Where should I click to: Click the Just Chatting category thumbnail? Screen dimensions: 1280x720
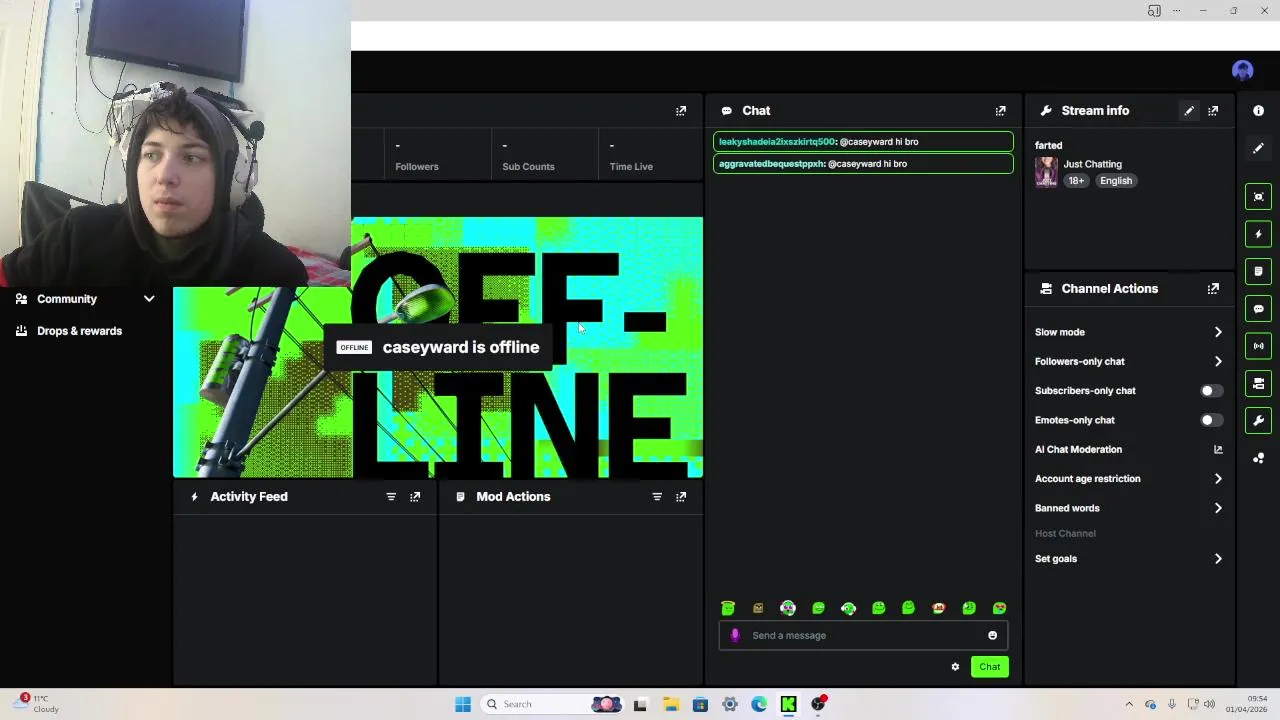[x=1046, y=172]
